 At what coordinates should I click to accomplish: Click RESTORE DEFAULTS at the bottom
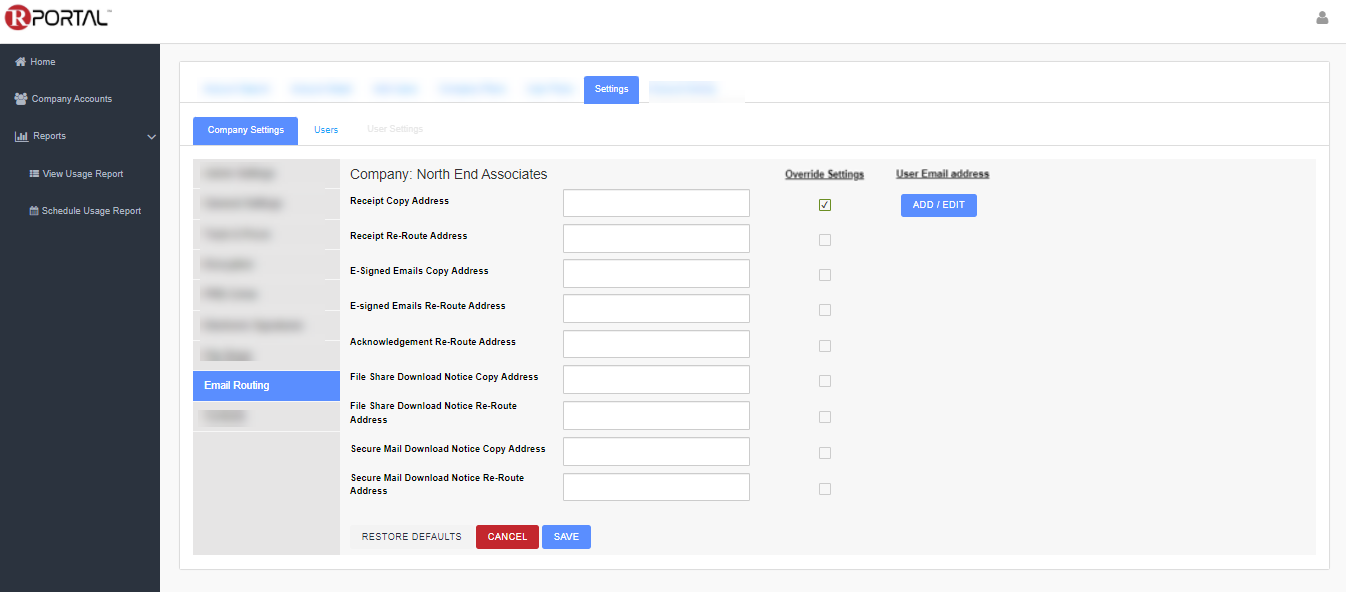(410, 536)
